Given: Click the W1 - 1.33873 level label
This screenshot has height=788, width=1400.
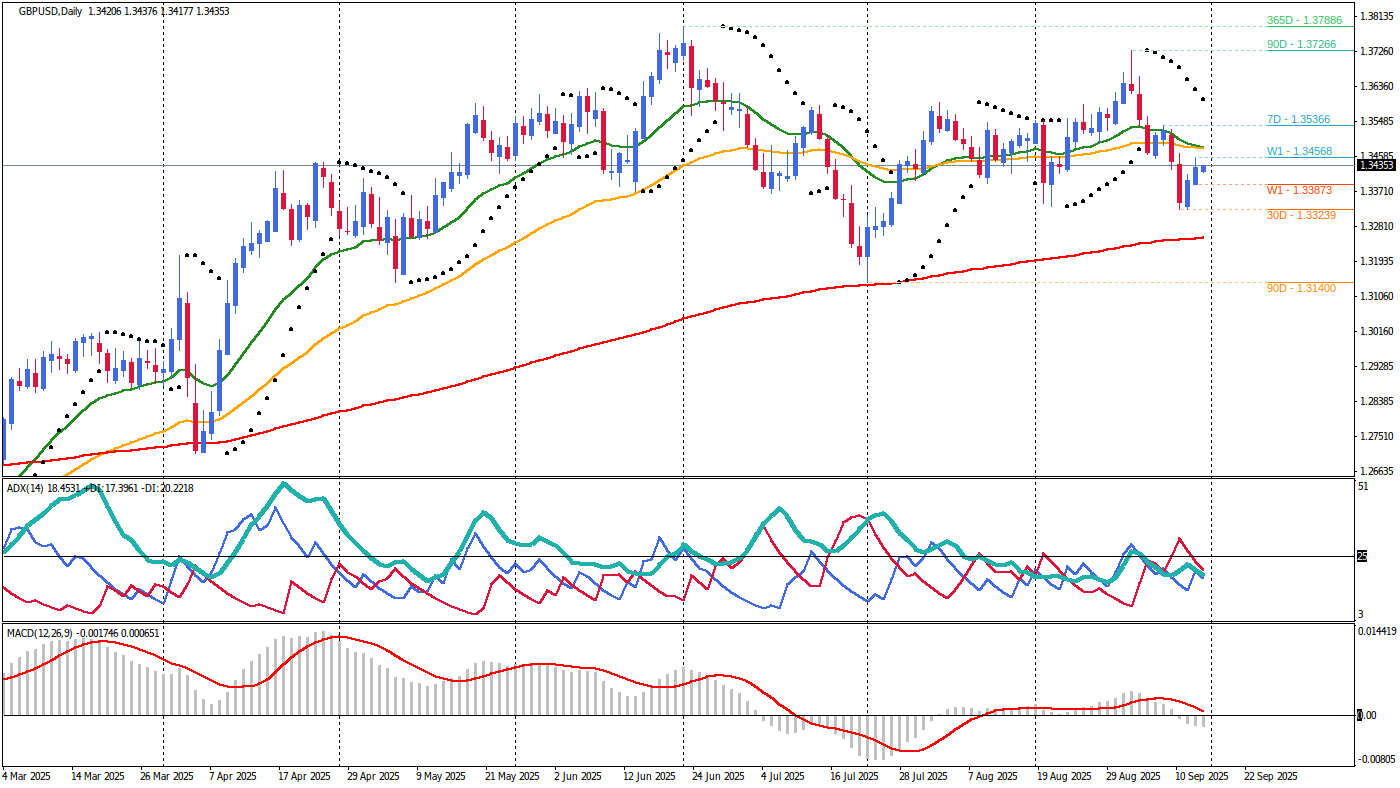Looking at the screenshot, I should click(1299, 190).
